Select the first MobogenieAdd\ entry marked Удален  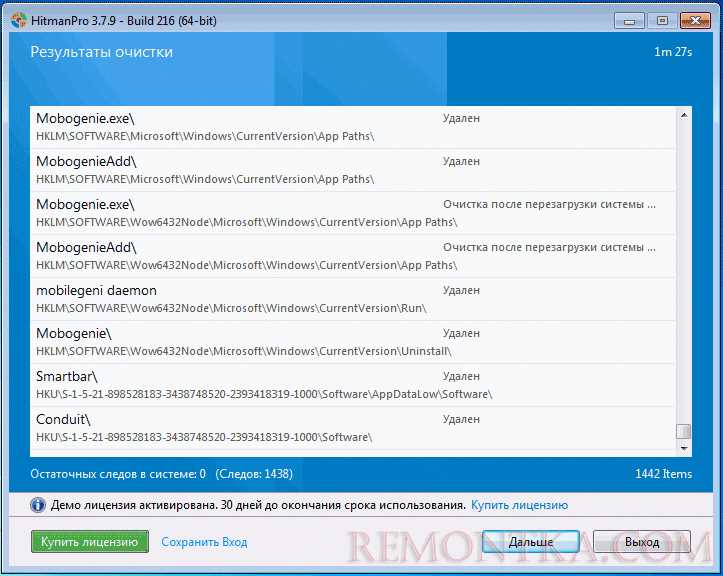click(x=353, y=170)
